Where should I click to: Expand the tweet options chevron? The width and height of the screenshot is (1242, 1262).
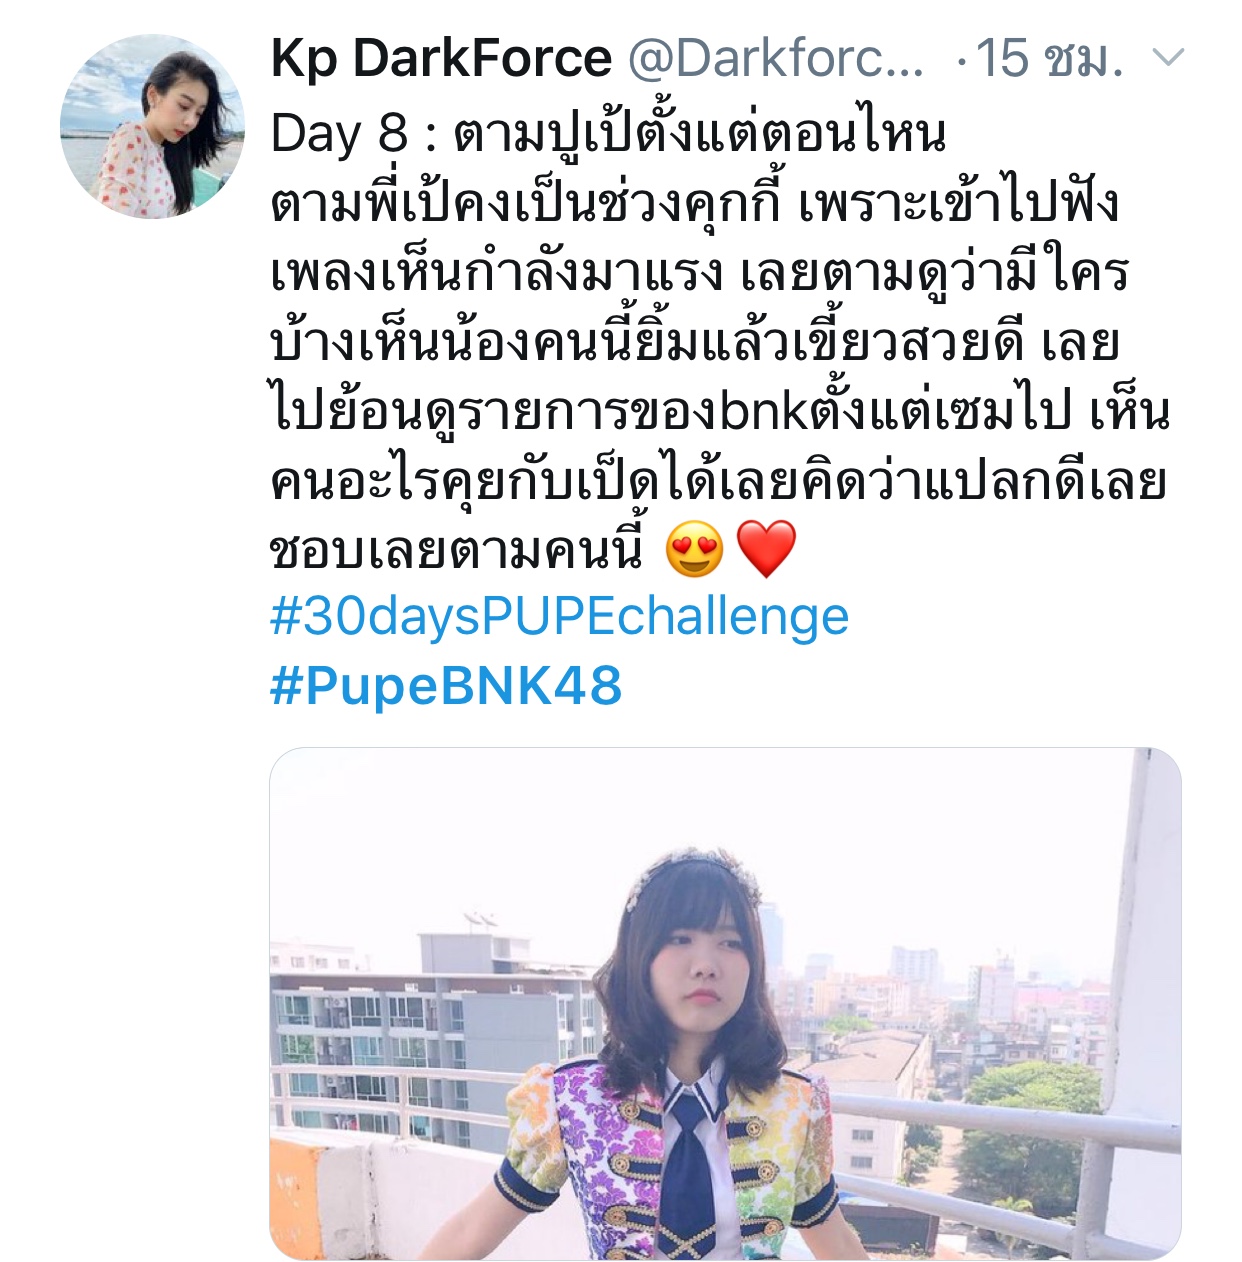[1168, 57]
